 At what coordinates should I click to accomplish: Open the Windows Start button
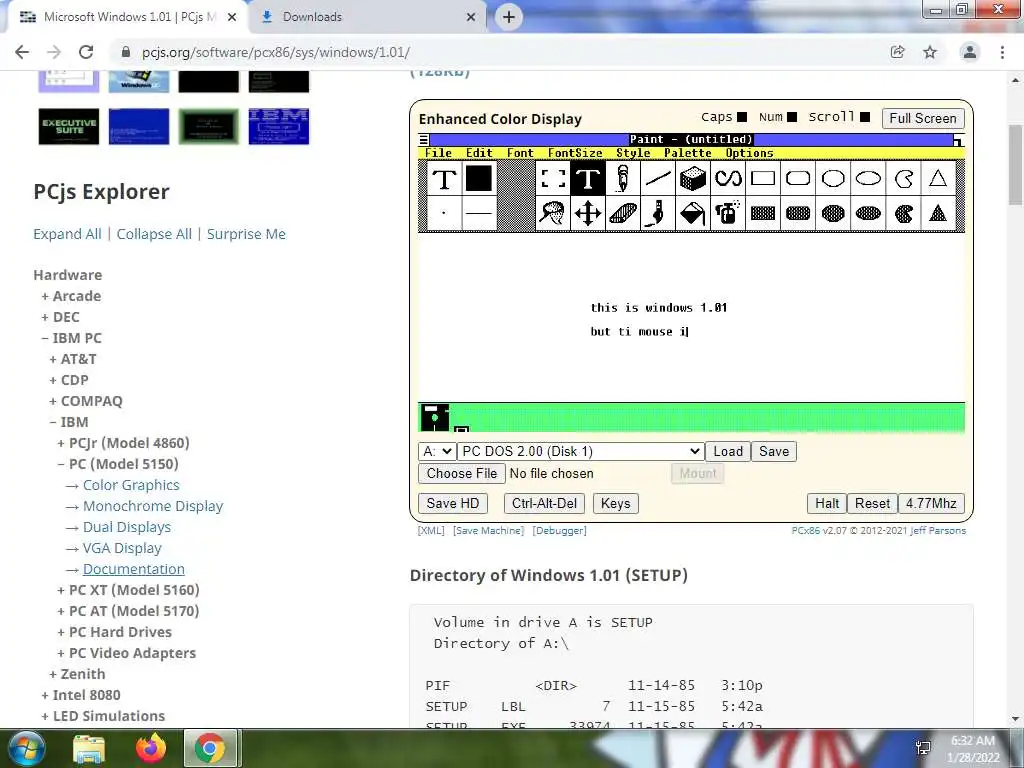(x=27, y=748)
